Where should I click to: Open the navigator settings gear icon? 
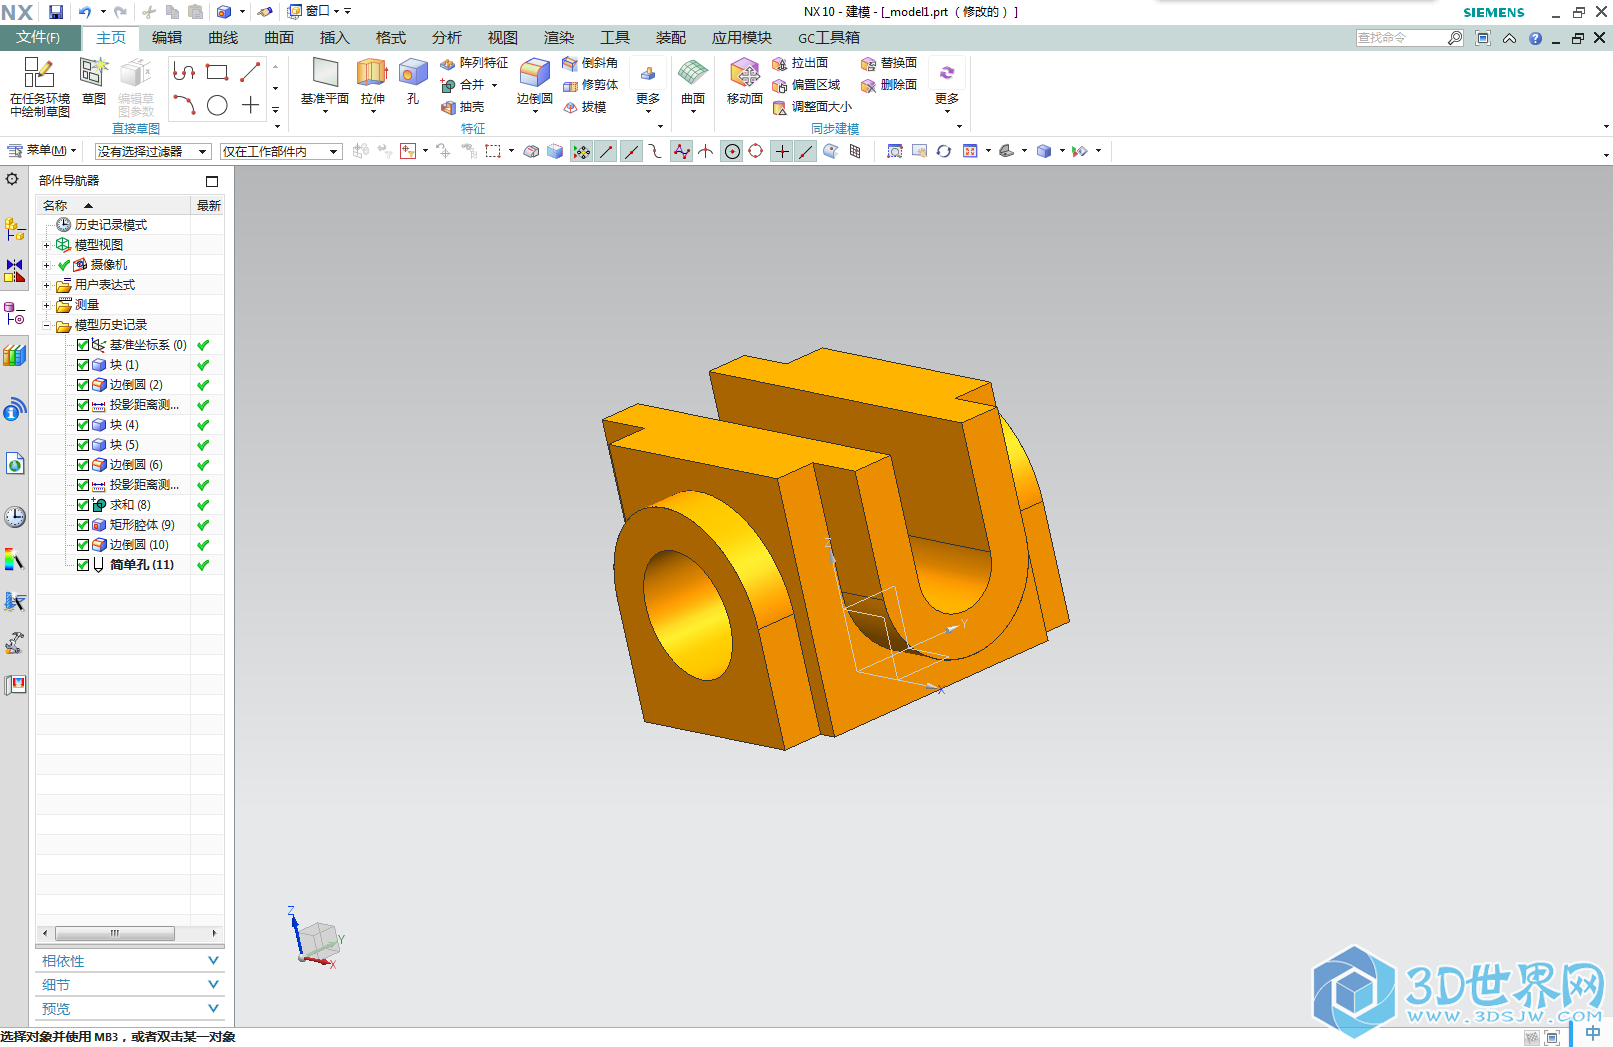coord(12,179)
